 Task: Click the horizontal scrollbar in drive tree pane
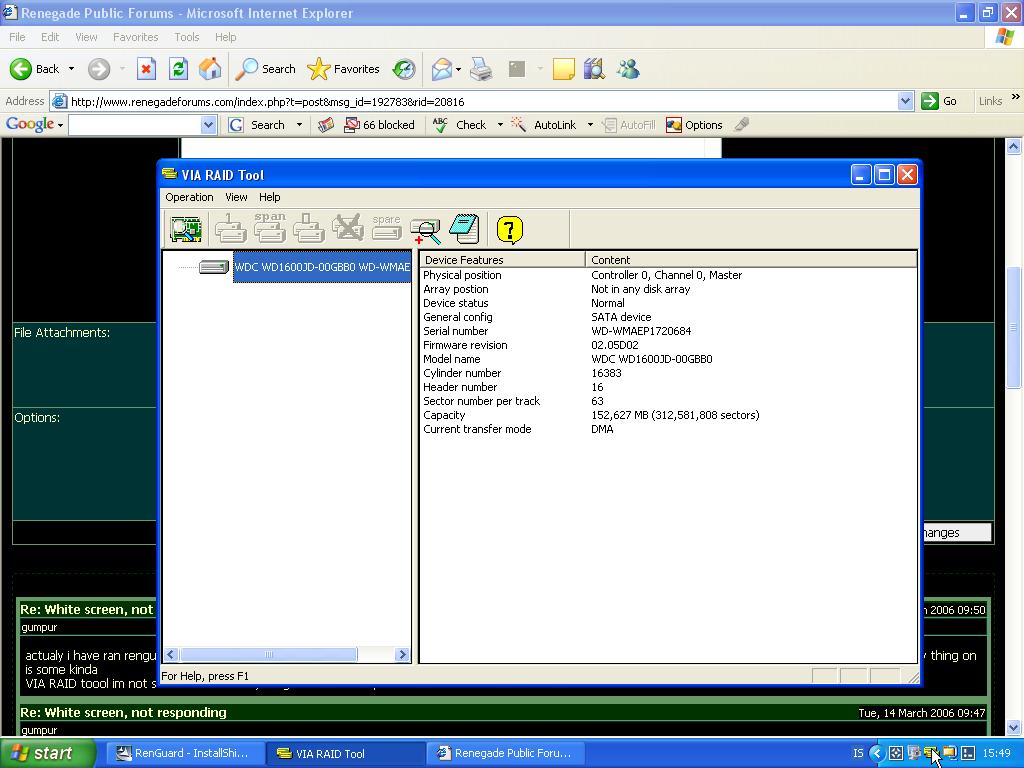(x=267, y=654)
